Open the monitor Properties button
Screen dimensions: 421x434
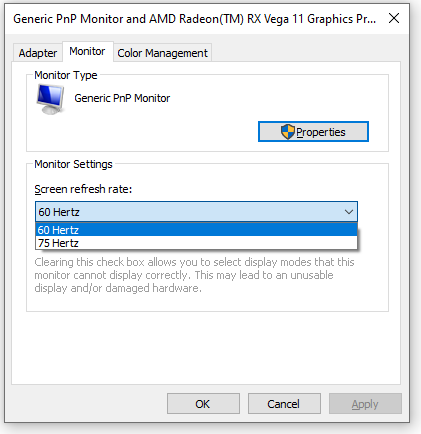tap(313, 132)
